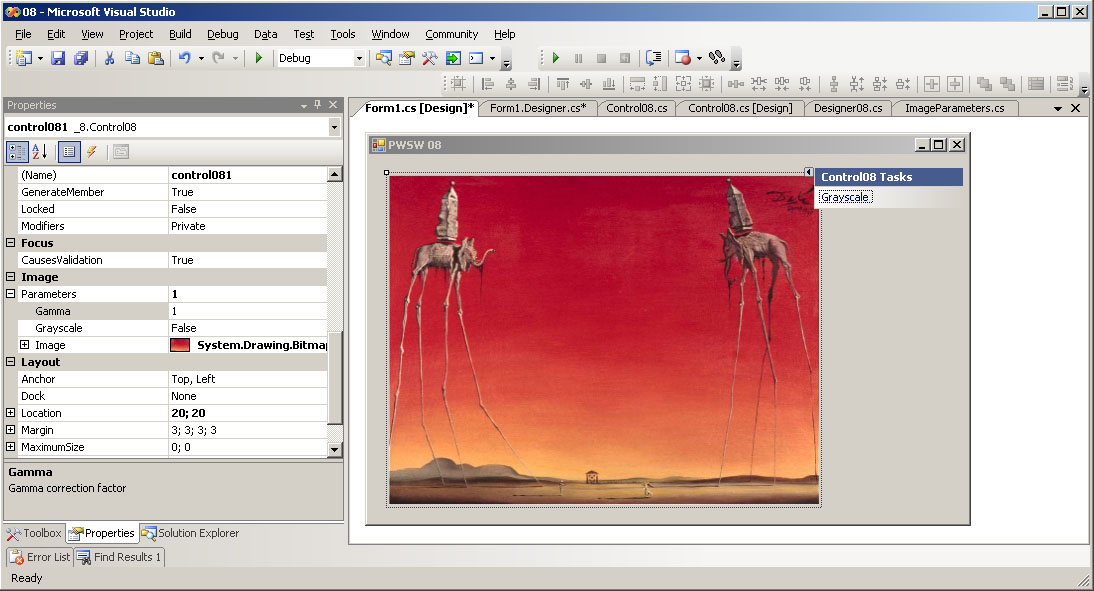Open the Error List tab
Image resolution: width=1094 pixels, height=591 pixels.
[x=40, y=557]
